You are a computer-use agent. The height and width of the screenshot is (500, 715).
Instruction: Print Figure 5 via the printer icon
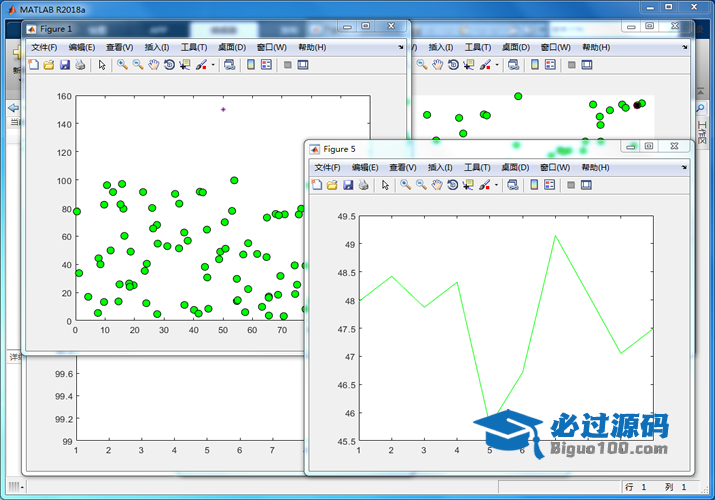(x=363, y=185)
